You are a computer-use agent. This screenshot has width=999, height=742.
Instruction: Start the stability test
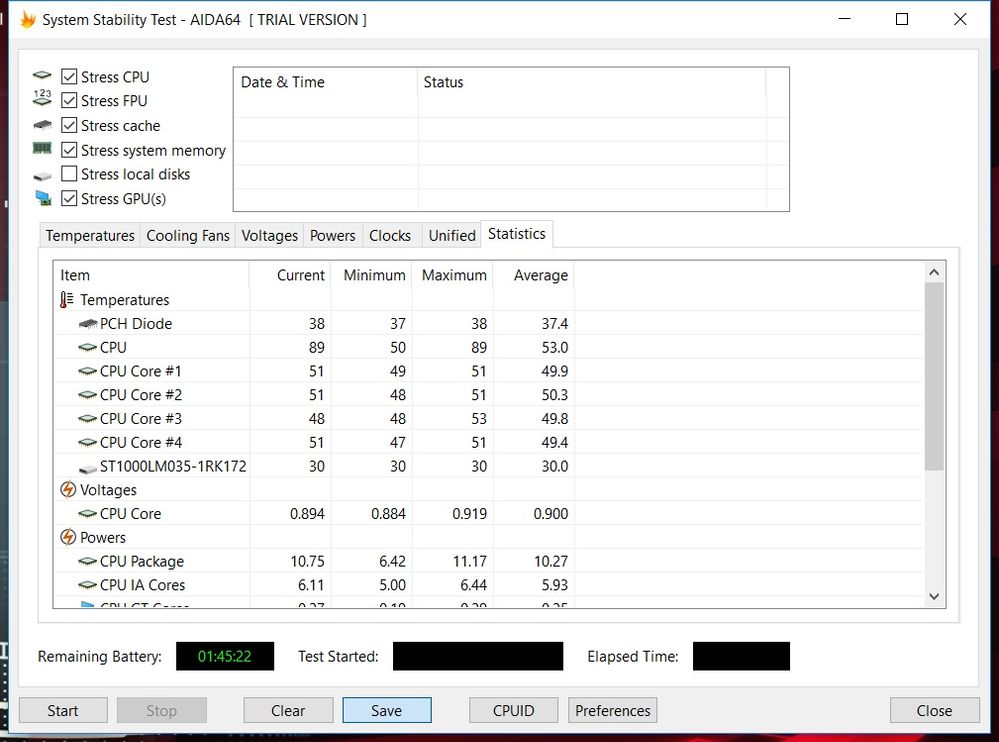[63, 710]
